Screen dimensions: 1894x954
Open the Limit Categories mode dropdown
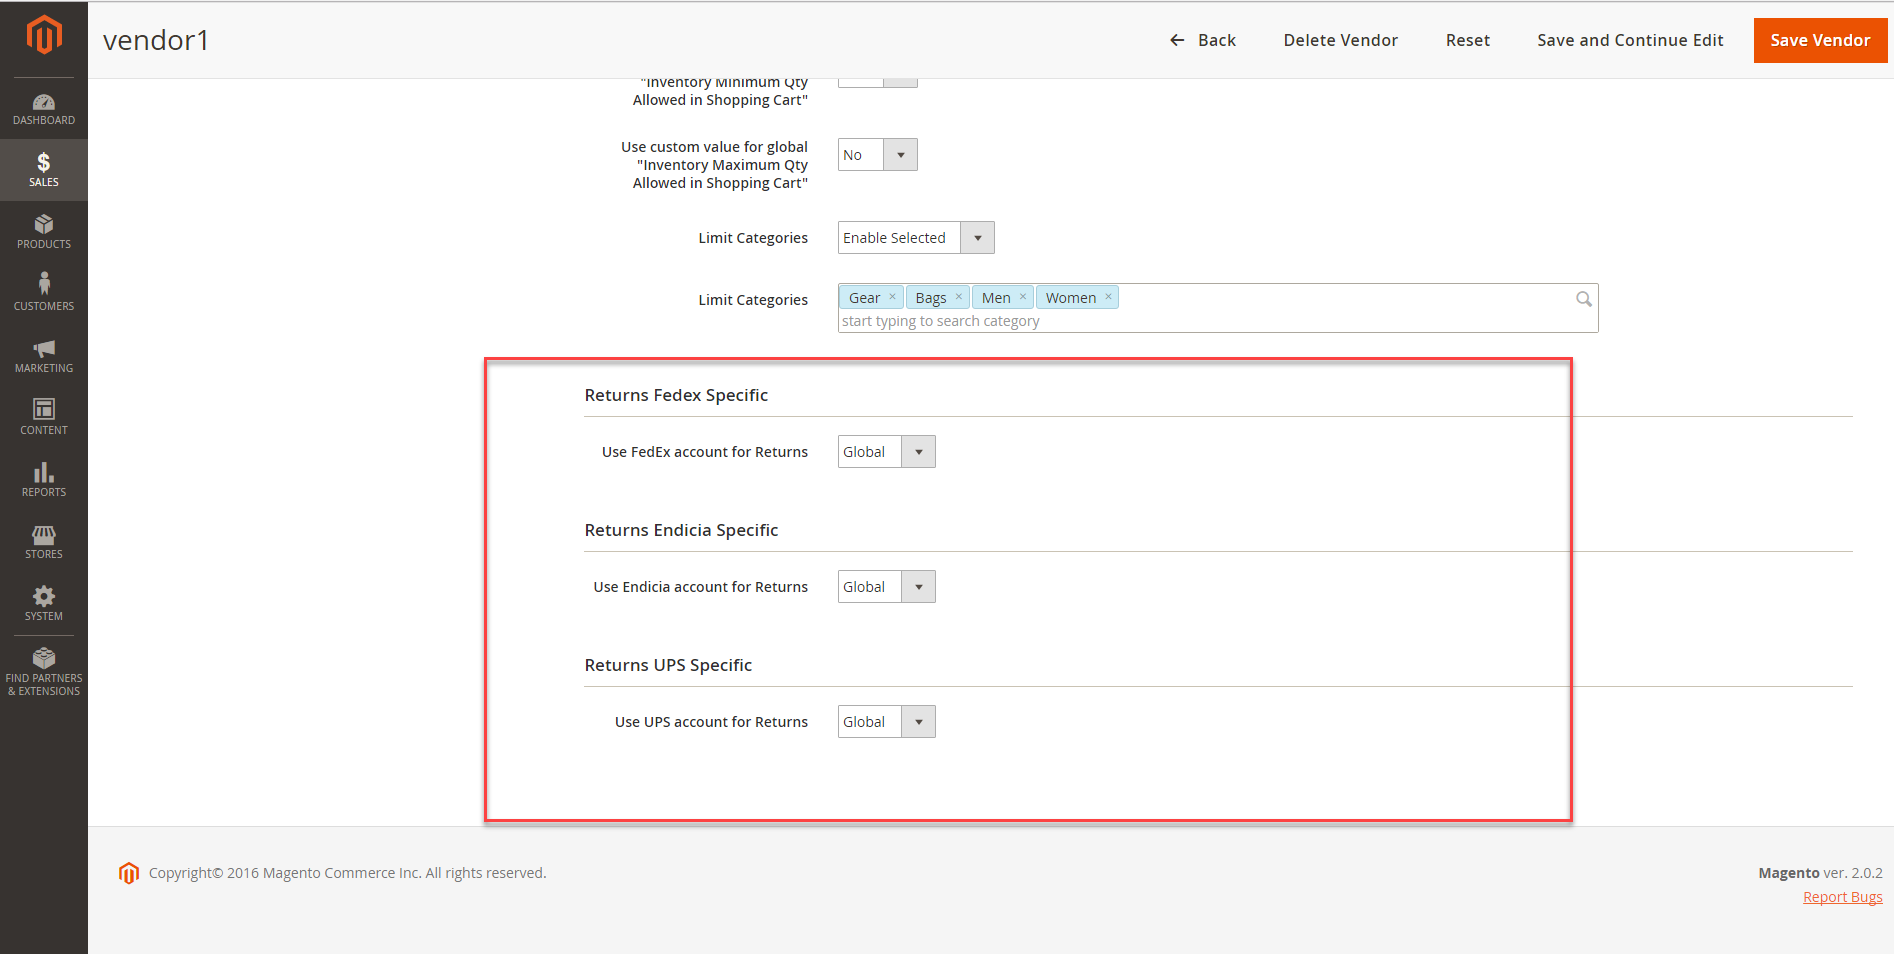tap(916, 238)
